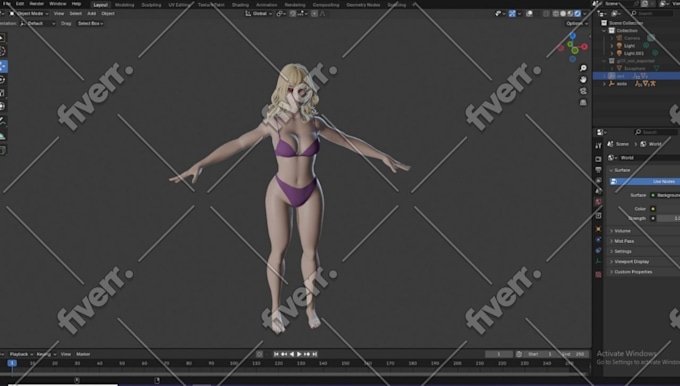Select the Select Box tool in left toolbar
The image size is (680, 386).
pyautogui.click(x=2, y=38)
